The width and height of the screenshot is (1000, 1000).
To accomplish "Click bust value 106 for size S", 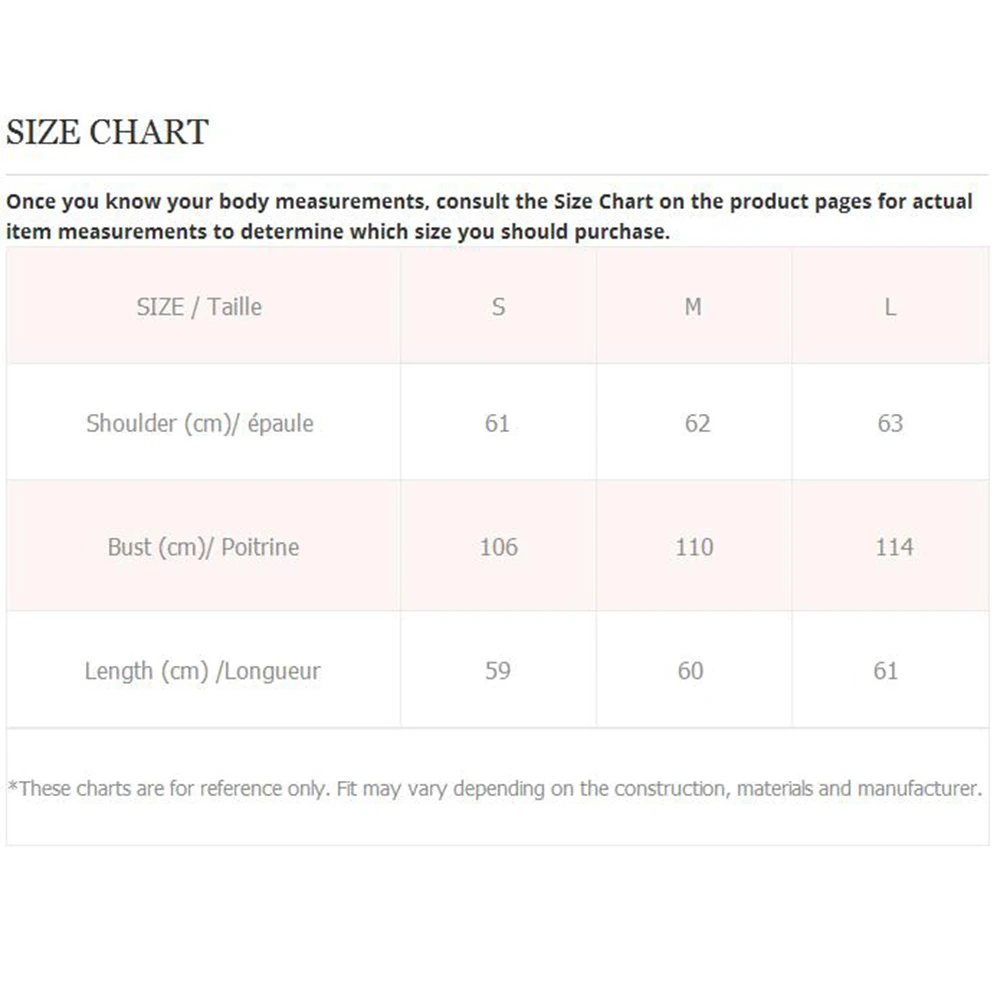I will 499,547.
